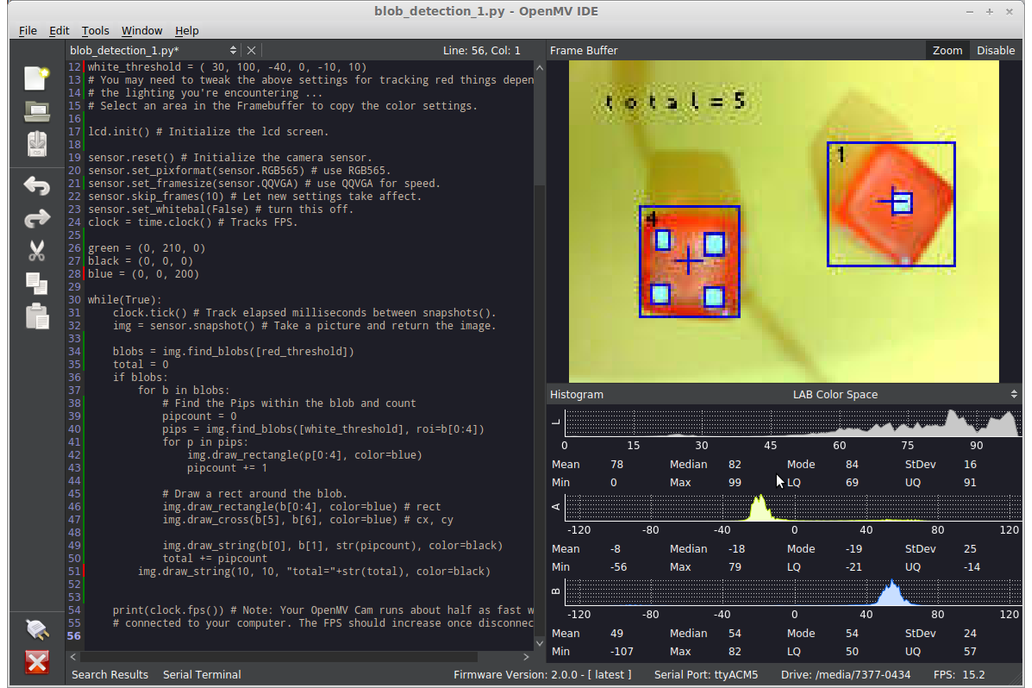Image resolution: width=1032 pixels, height=688 pixels.
Task: Click the Connect plug icon
Action: pyautogui.click(x=37, y=629)
